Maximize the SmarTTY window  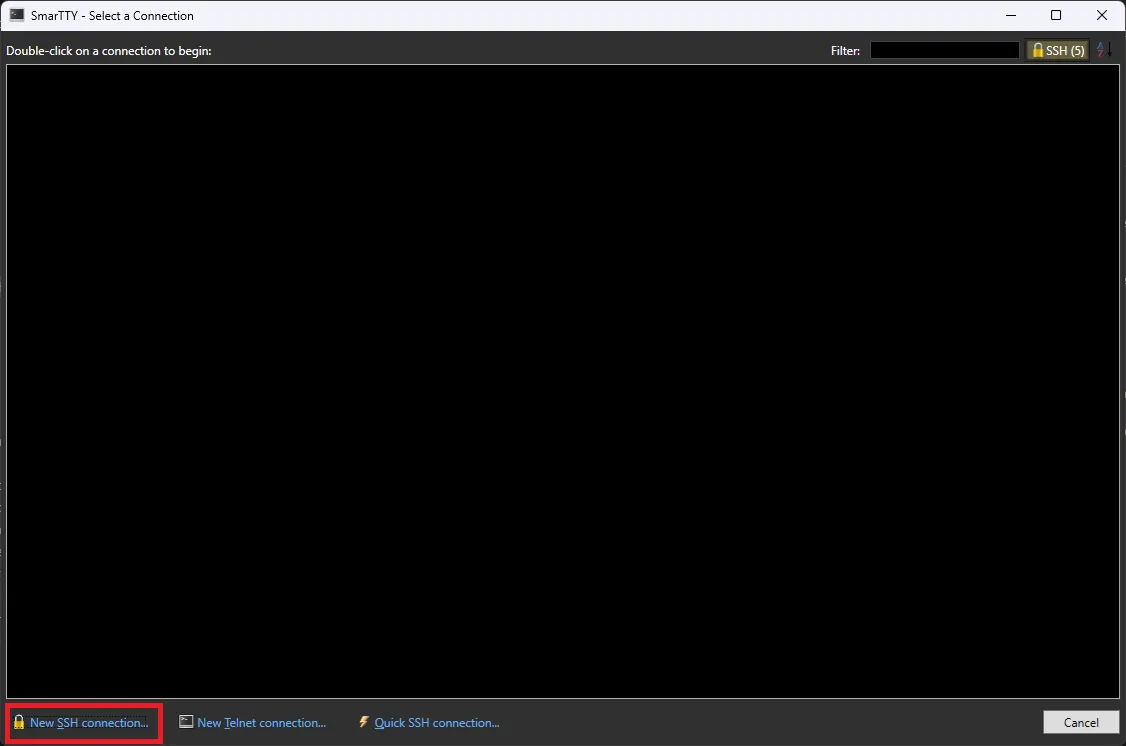1056,15
